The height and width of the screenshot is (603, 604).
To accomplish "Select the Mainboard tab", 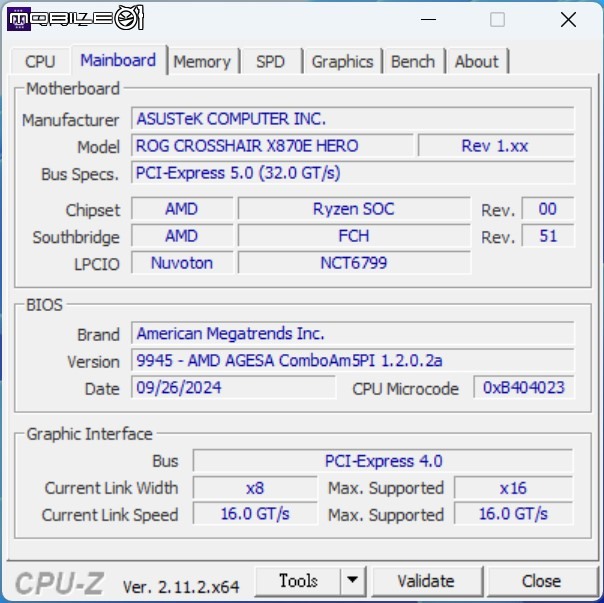I will (x=118, y=60).
